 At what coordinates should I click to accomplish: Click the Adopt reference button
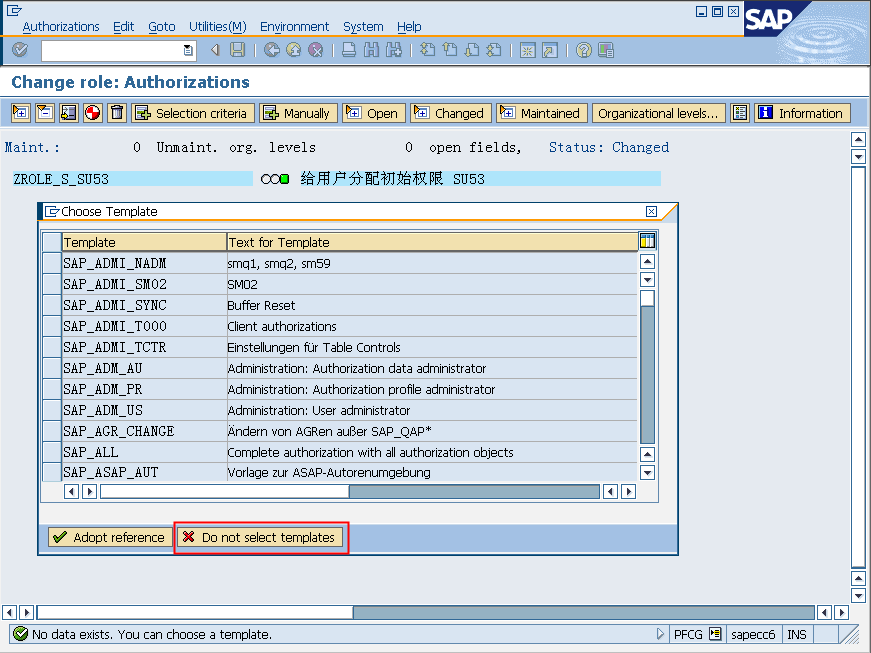111,537
